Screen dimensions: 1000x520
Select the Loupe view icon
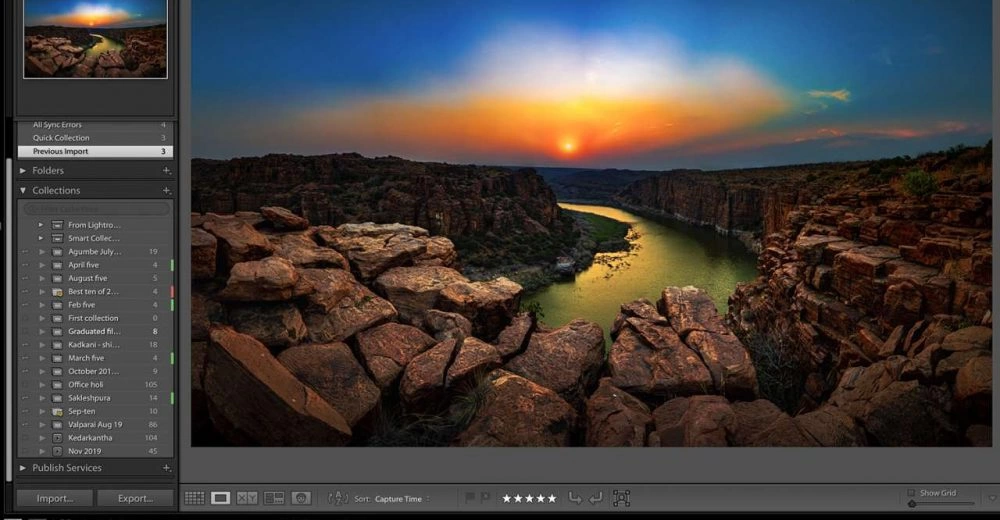tap(221, 498)
